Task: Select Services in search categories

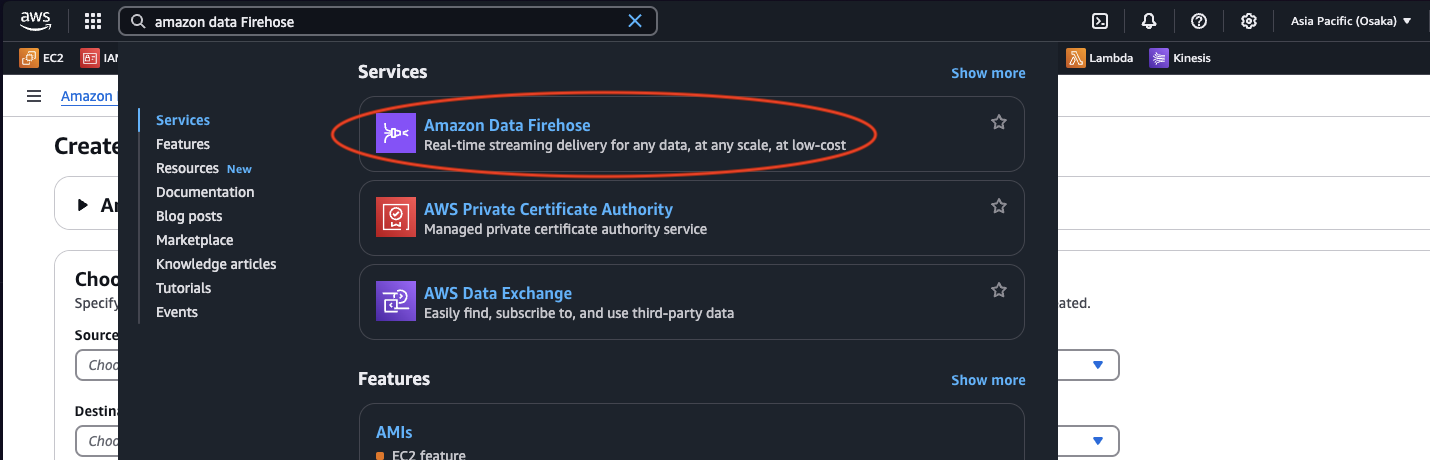Action: (x=183, y=120)
